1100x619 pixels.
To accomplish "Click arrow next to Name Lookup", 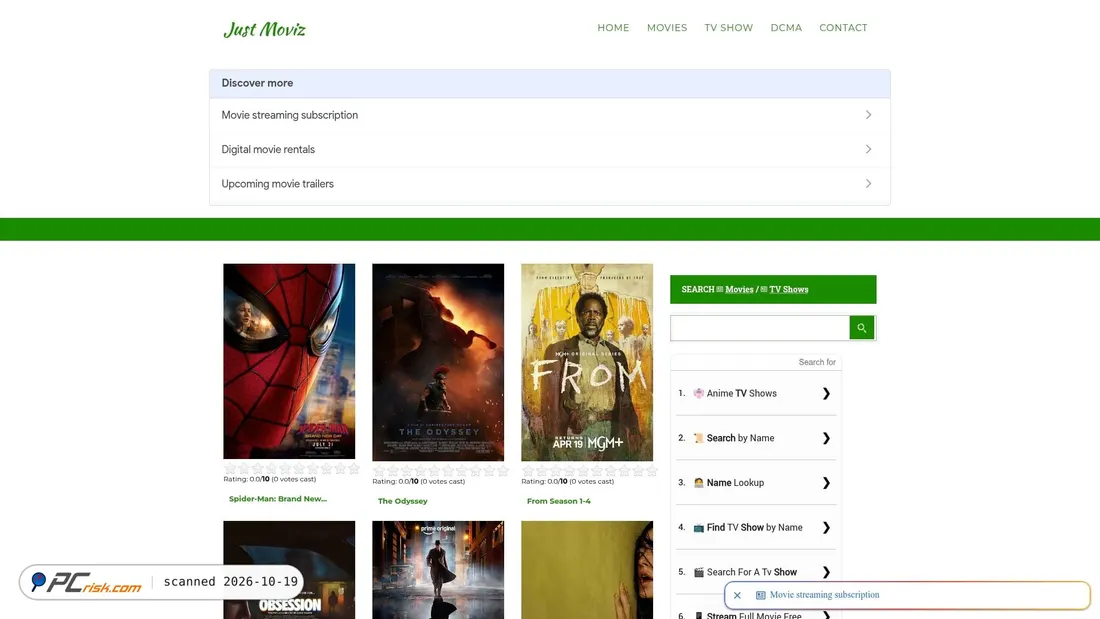I will (x=826, y=483).
